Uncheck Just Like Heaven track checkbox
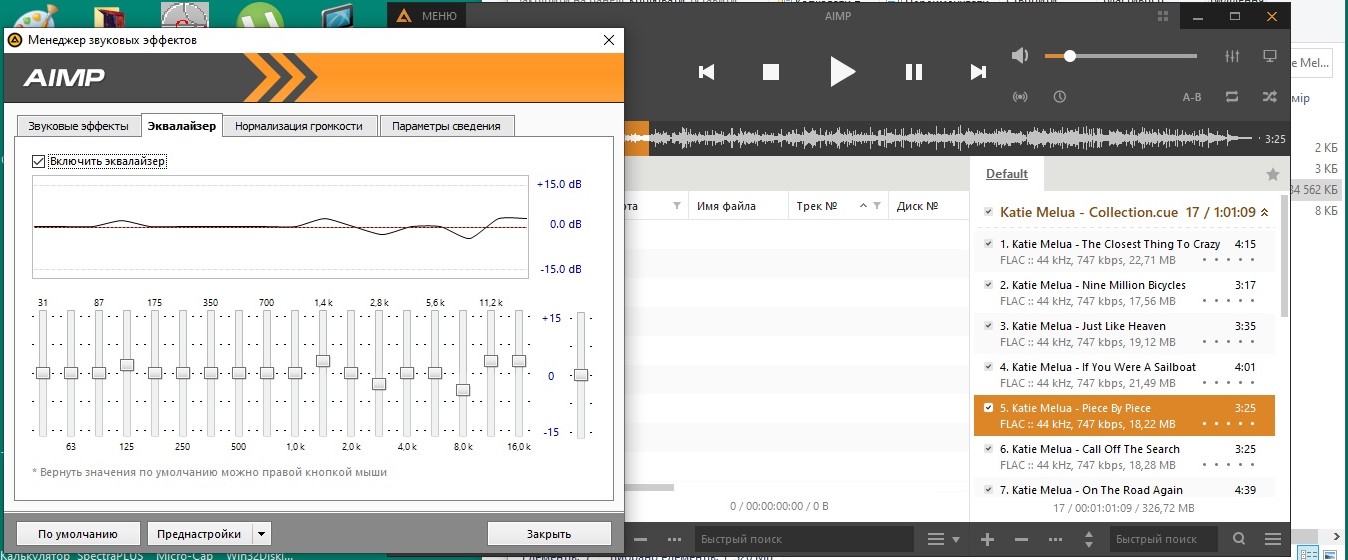The image size is (1348, 560). click(989, 326)
